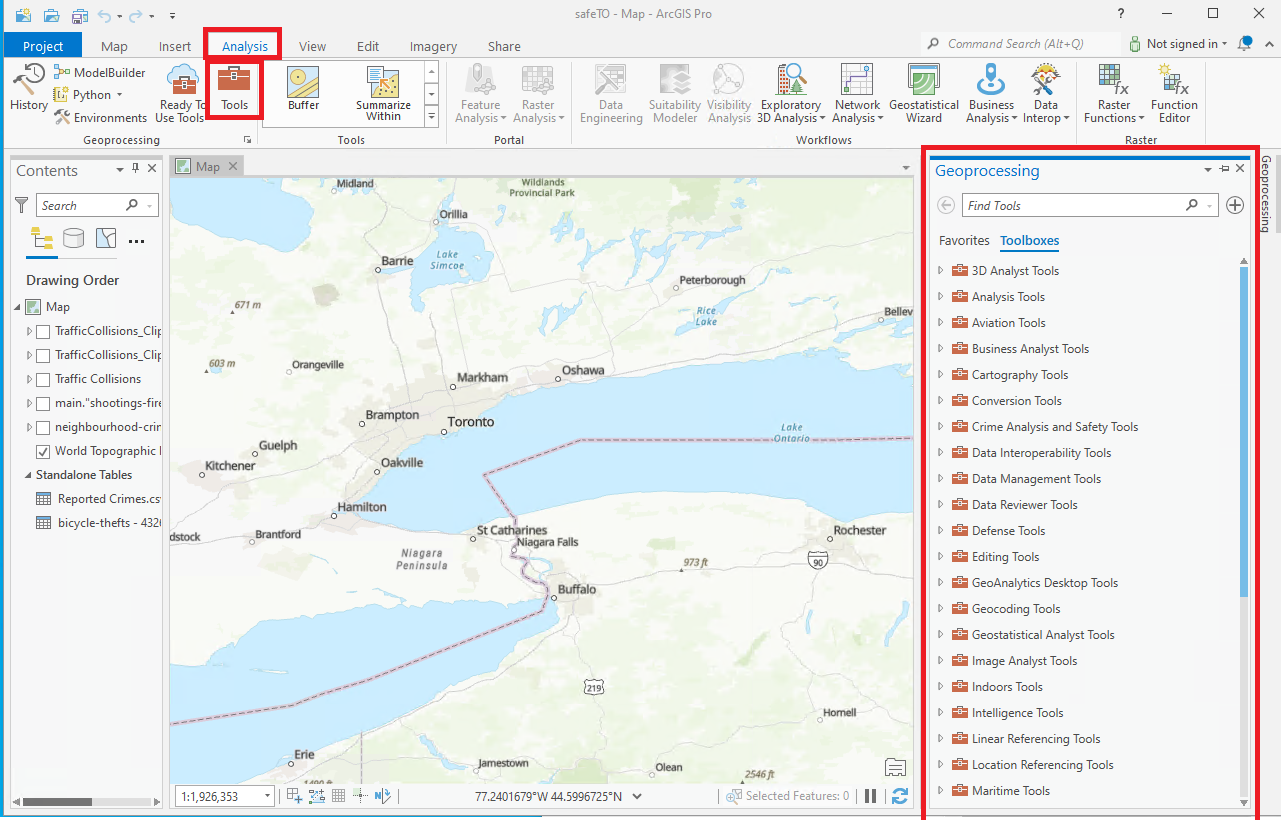
Task: Click the Tools toolbox button
Action: 234,89
